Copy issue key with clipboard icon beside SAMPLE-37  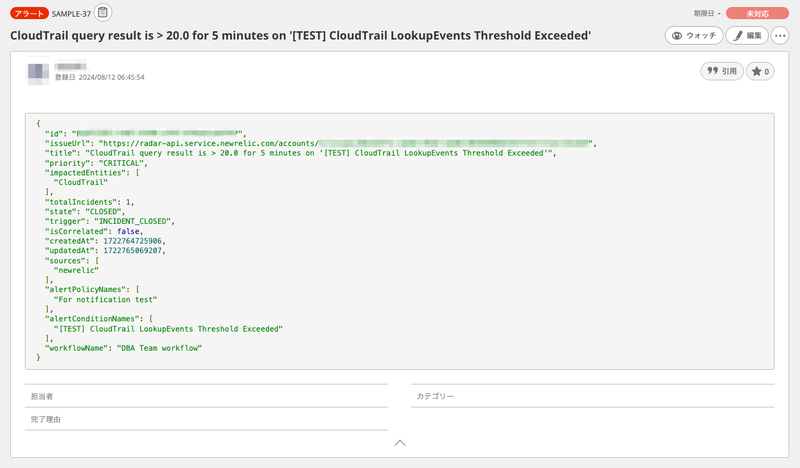pos(103,12)
